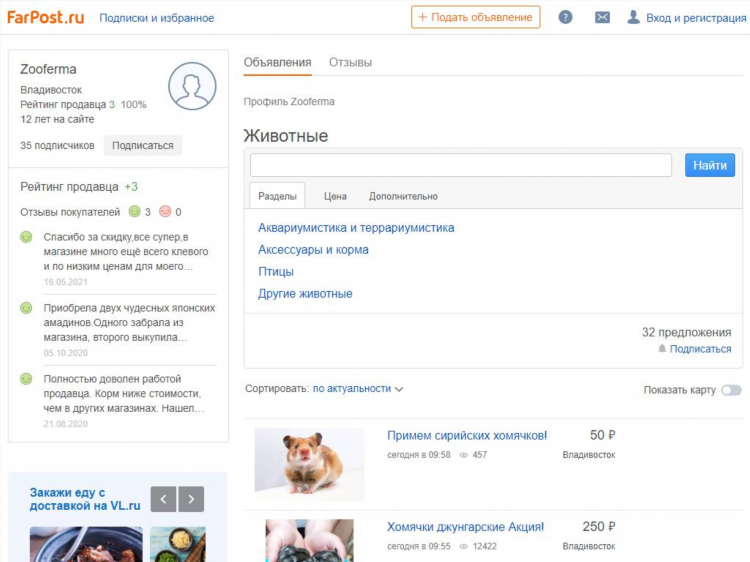Click next arrow in food delivery banner

click(x=191, y=499)
